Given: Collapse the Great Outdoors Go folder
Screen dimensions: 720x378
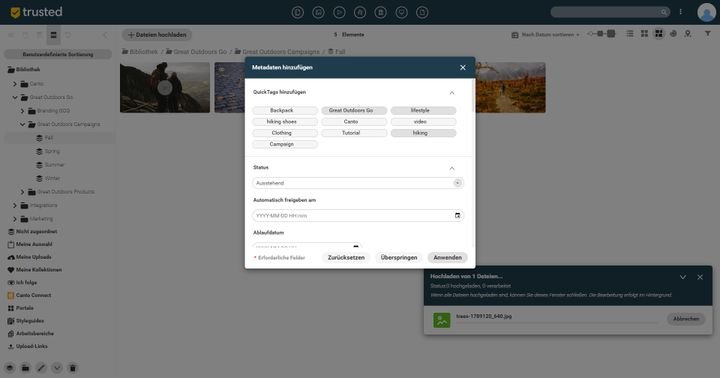Looking at the screenshot, I should coord(15,97).
